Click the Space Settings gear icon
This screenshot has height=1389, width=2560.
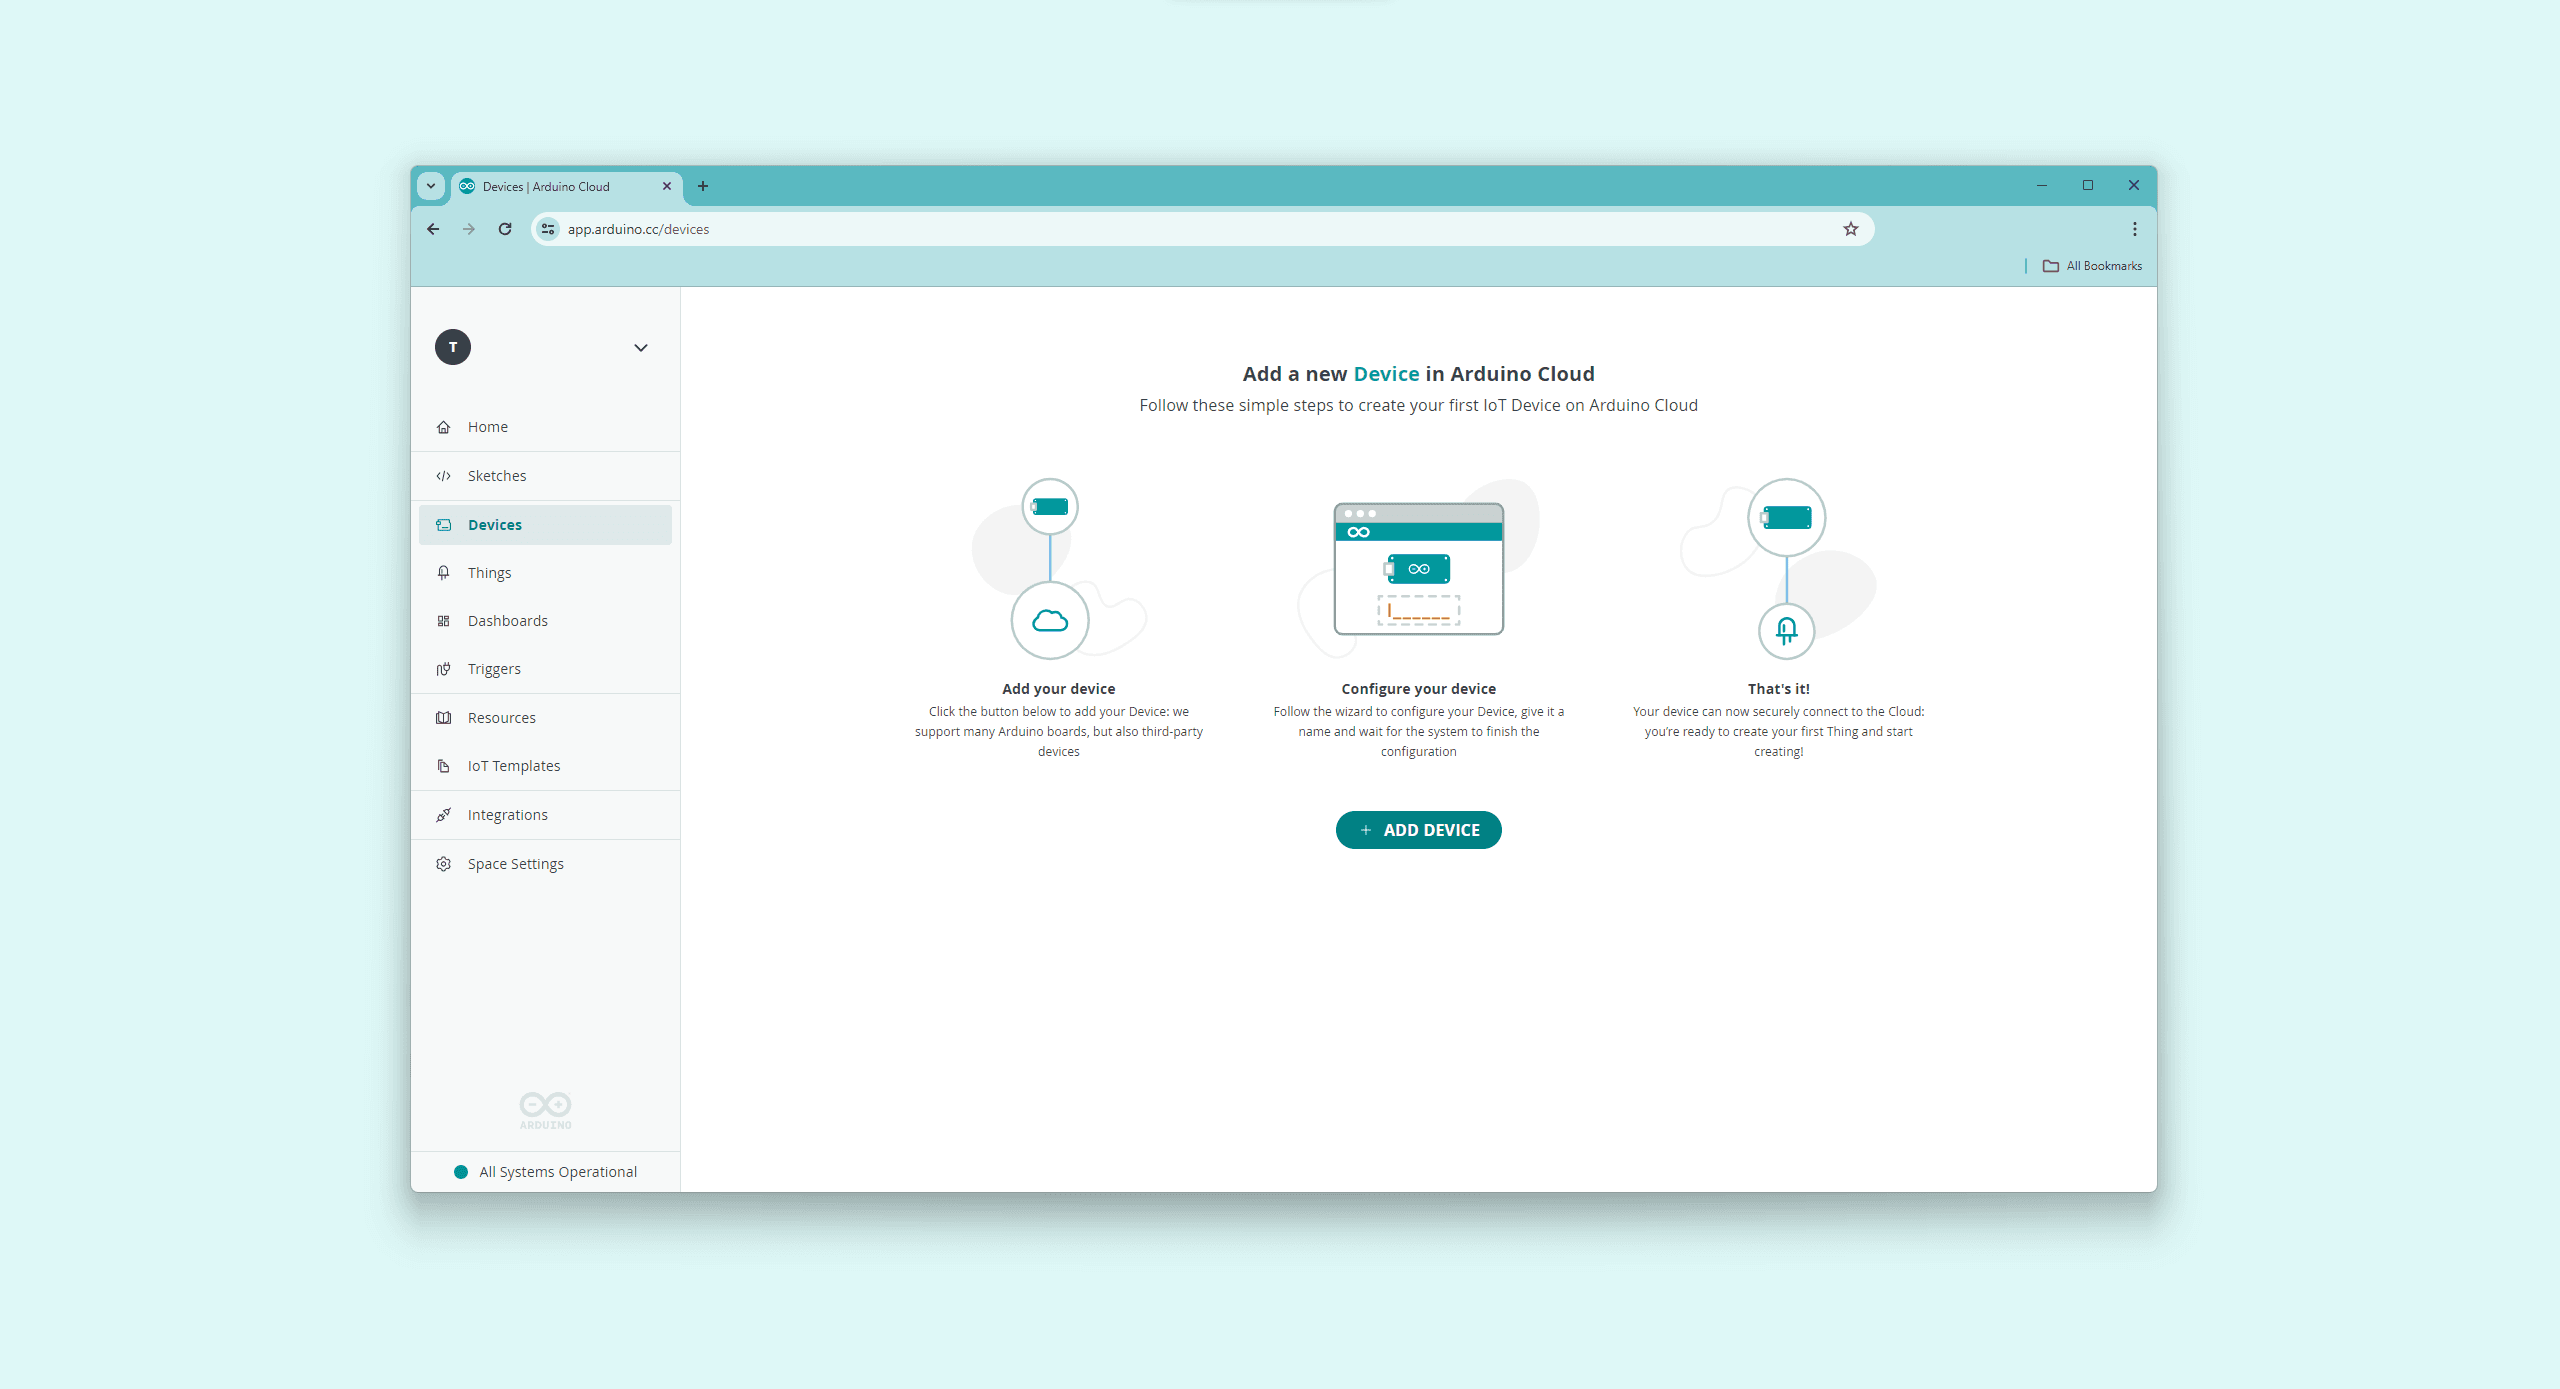tap(443, 864)
